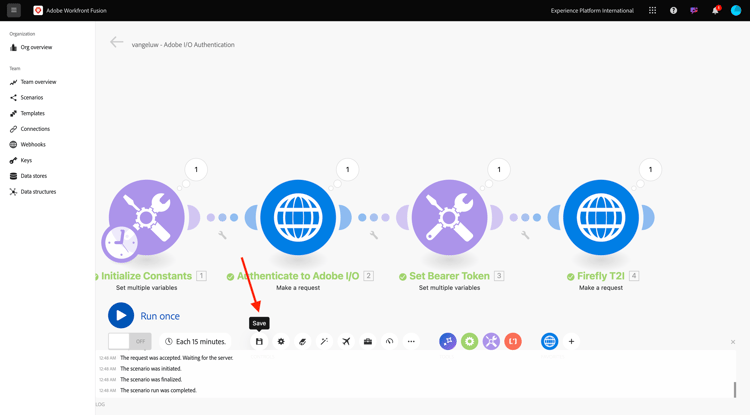Click the Save scenario icon
This screenshot has height=415, width=750.
pos(259,341)
